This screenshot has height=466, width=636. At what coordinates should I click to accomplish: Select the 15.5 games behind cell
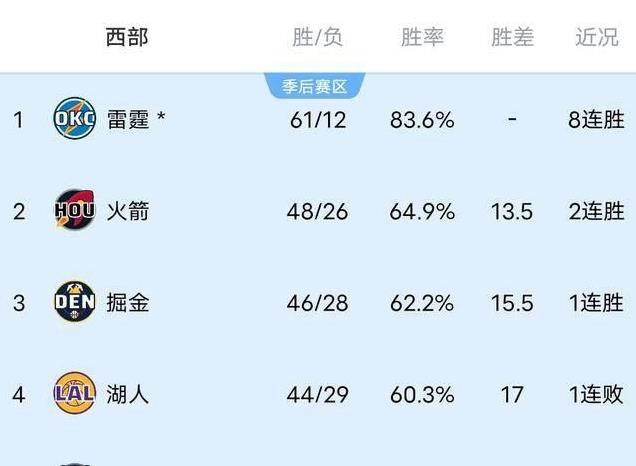tap(512, 303)
